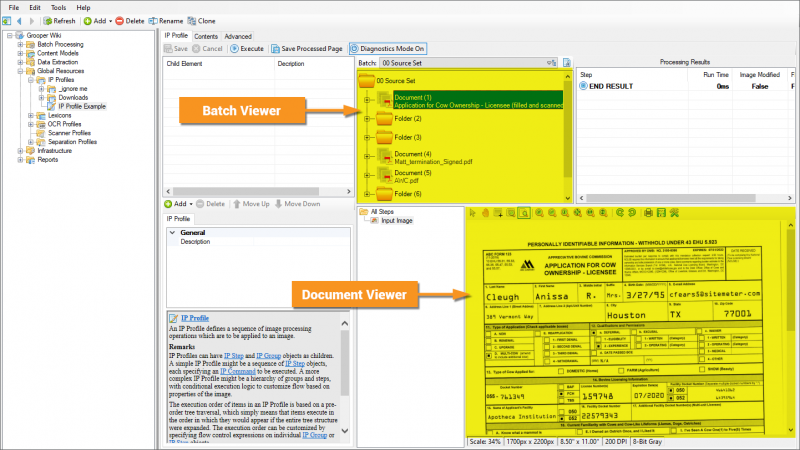Image resolution: width=800 pixels, height=450 pixels.
Task: Click the Description property field
Action: pos(258,242)
